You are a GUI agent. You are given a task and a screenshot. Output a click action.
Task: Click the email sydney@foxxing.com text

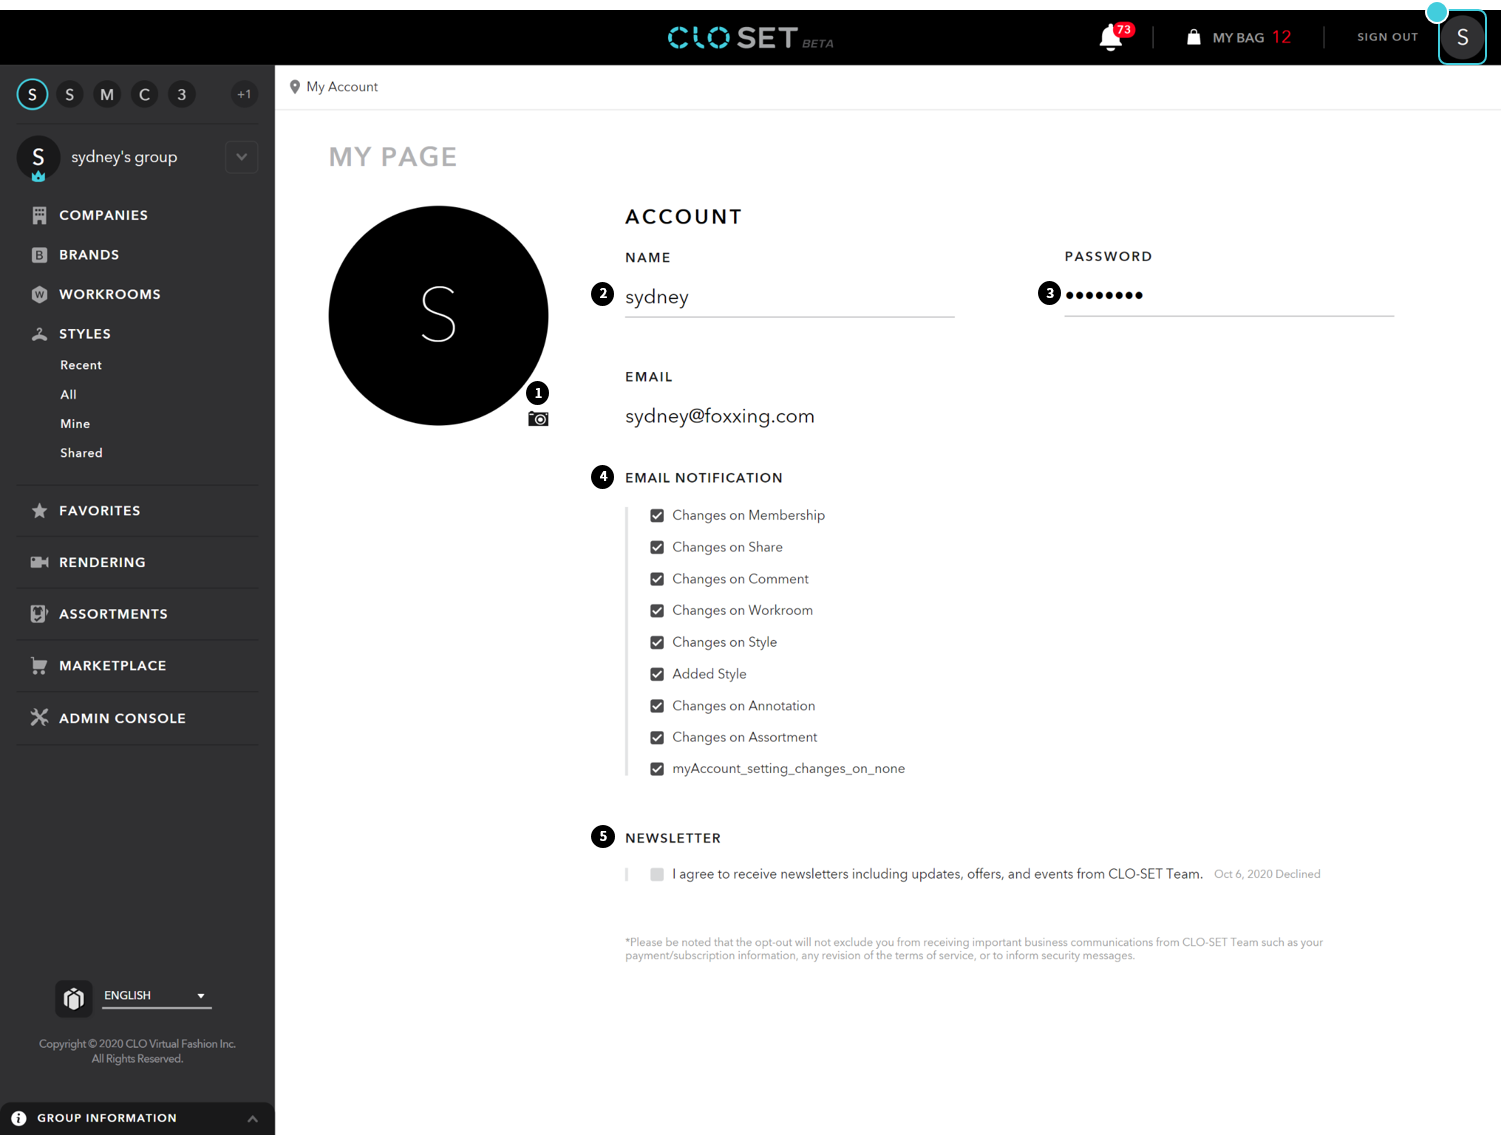pyautogui.click(x=720, y=416)
